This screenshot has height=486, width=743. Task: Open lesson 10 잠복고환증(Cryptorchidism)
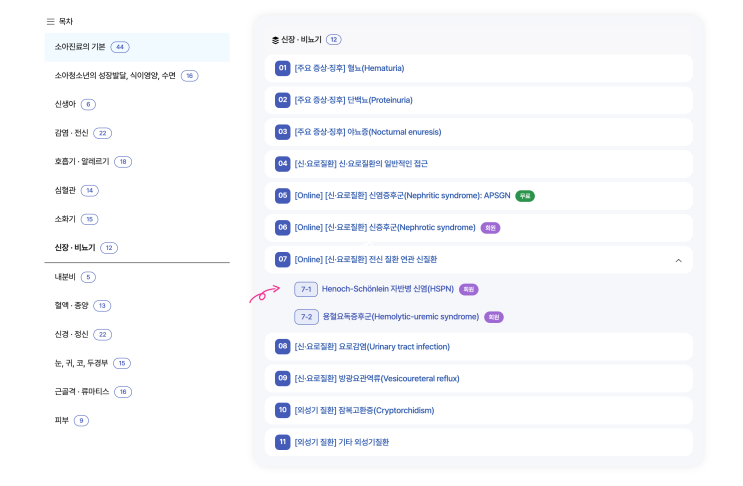[479, 410]
